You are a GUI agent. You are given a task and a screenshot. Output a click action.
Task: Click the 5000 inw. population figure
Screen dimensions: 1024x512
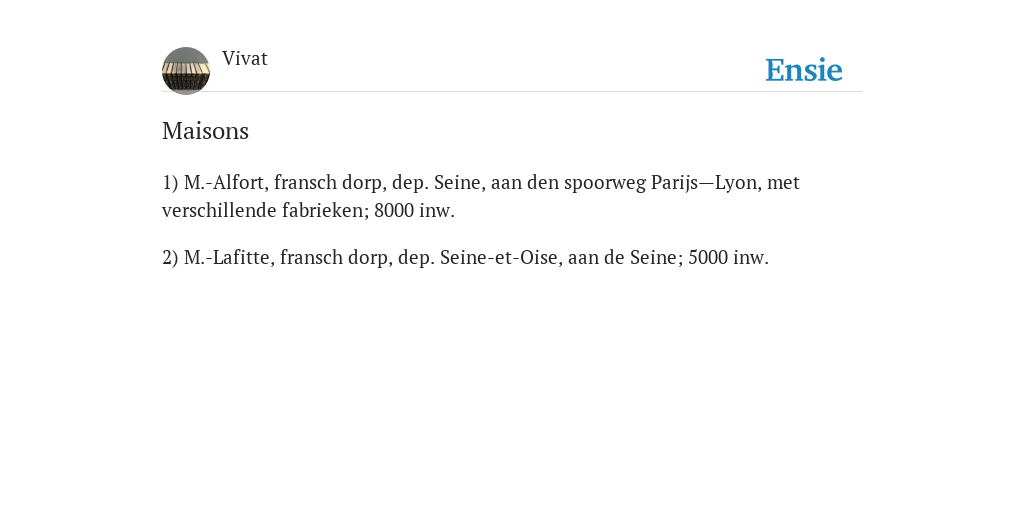(729, 257)
